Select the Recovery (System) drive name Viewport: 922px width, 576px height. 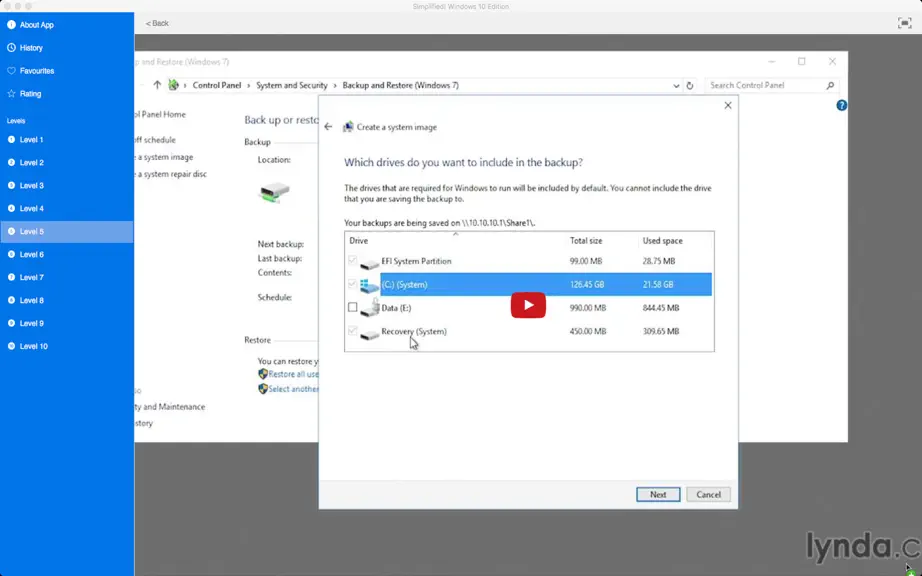(414, 331)
